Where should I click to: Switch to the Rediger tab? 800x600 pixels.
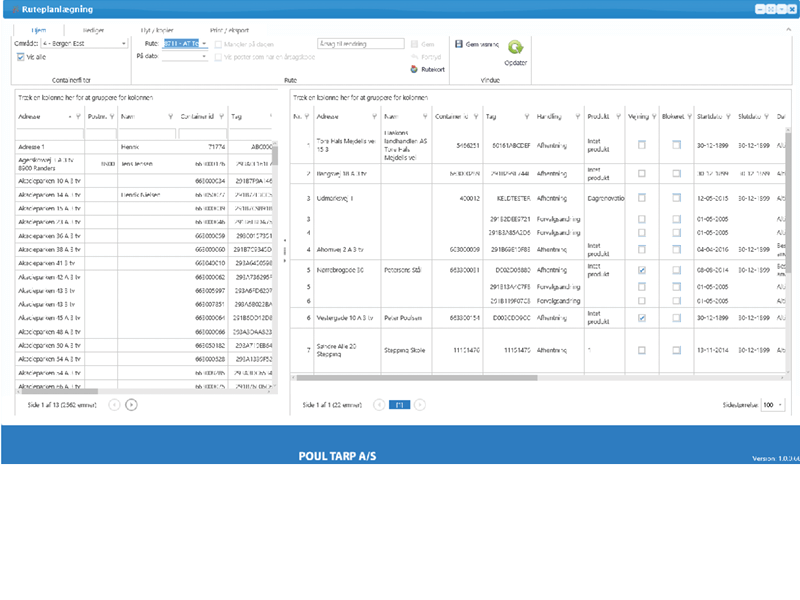[93, 30]
